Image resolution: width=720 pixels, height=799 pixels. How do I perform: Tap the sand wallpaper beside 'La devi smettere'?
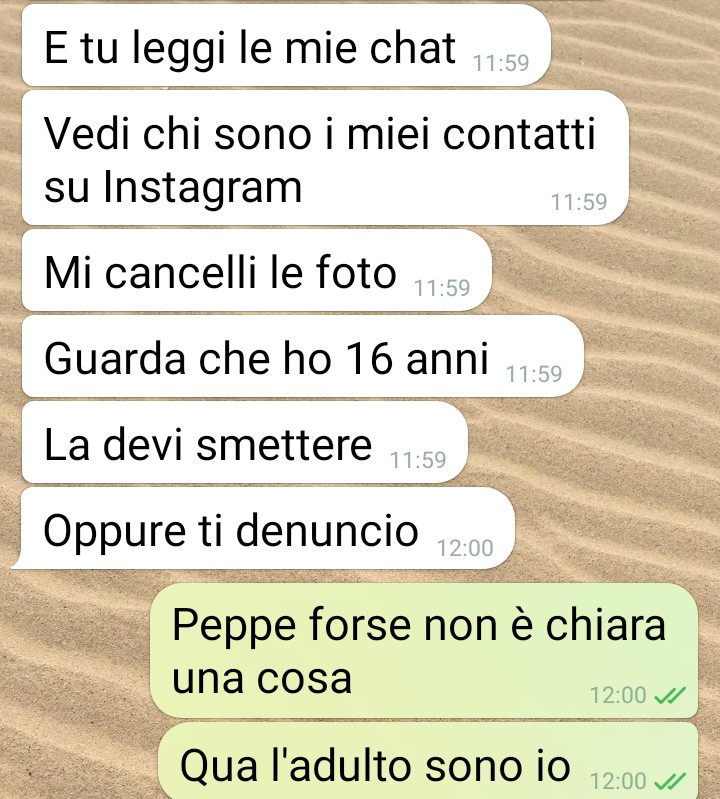(x=591, y=442)
